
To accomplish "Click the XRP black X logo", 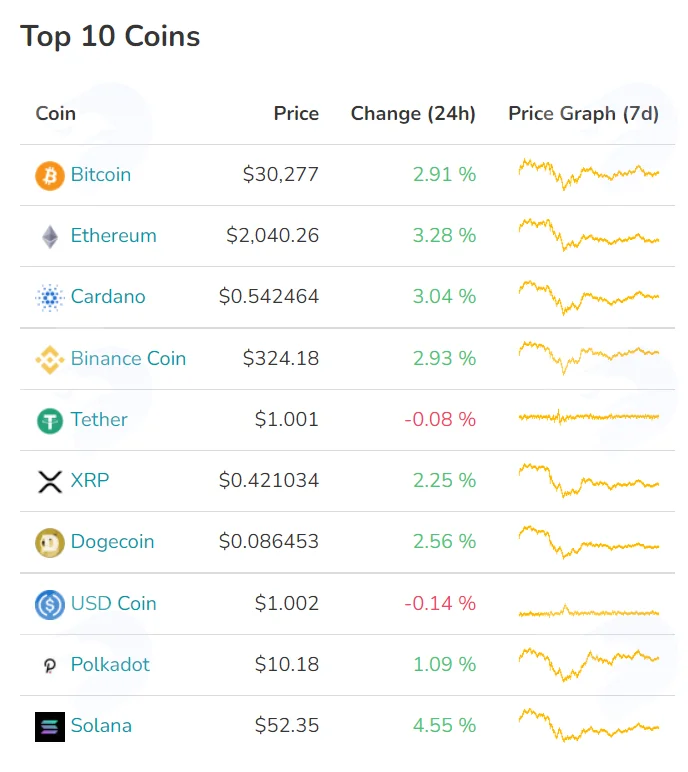I will click(x=50, y=482).
